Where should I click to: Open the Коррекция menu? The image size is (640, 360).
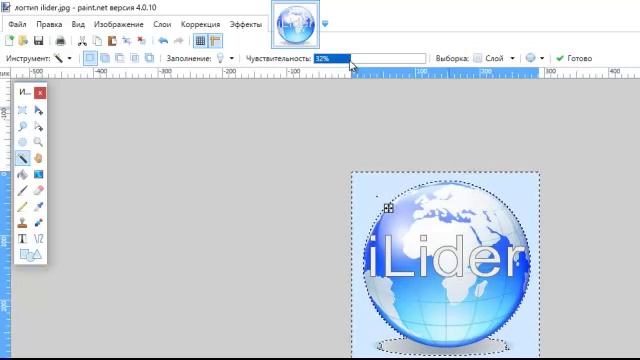[x=200, y=24]
